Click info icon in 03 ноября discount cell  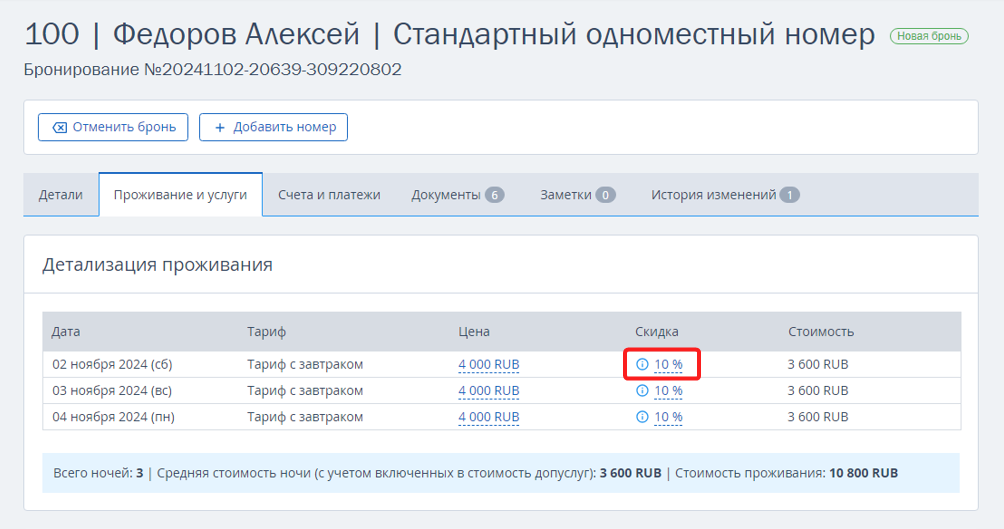[x=642, y=391]
